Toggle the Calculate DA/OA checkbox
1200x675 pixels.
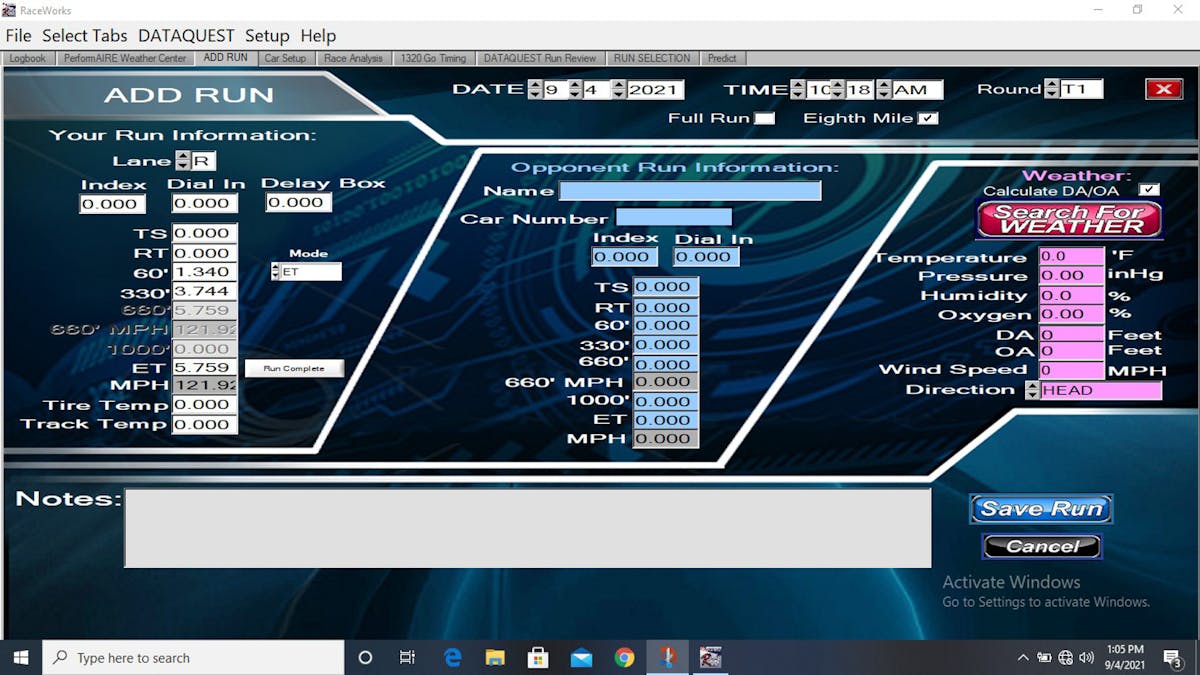(x=1149, y=190)
